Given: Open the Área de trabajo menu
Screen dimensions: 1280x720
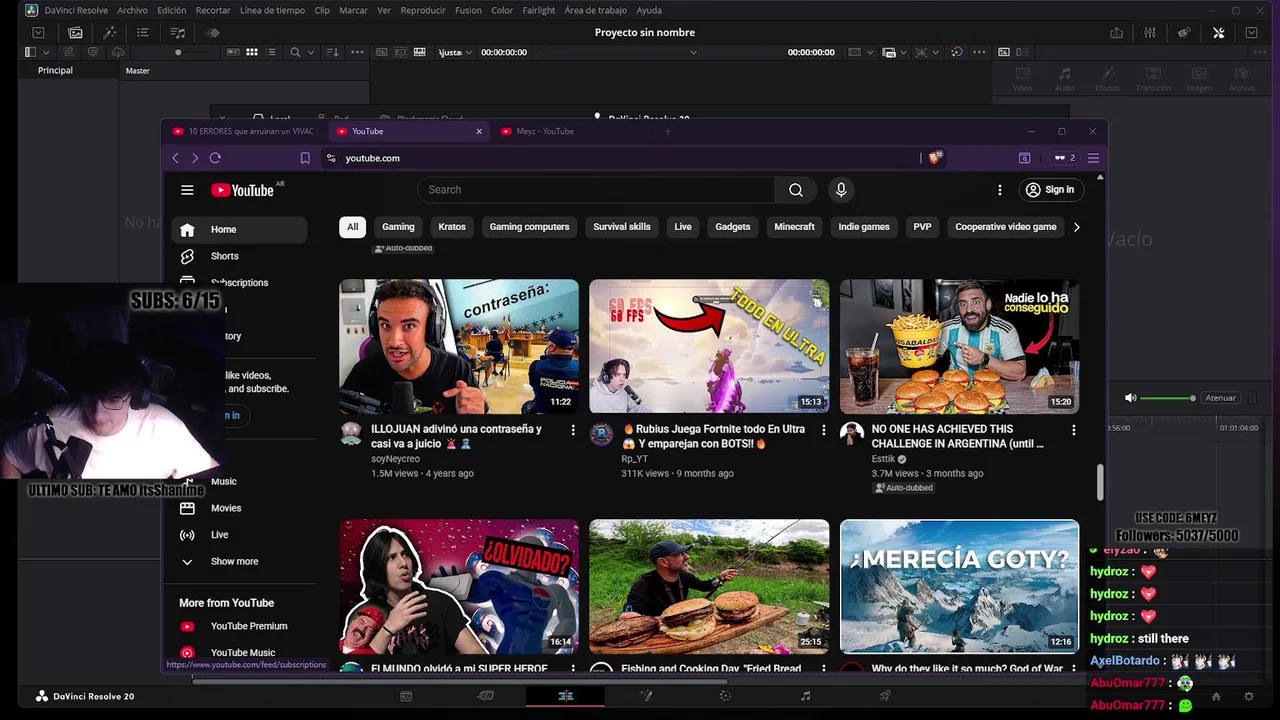Looking at the screenshot, I should pyautogui.click(x=596, y=10).
